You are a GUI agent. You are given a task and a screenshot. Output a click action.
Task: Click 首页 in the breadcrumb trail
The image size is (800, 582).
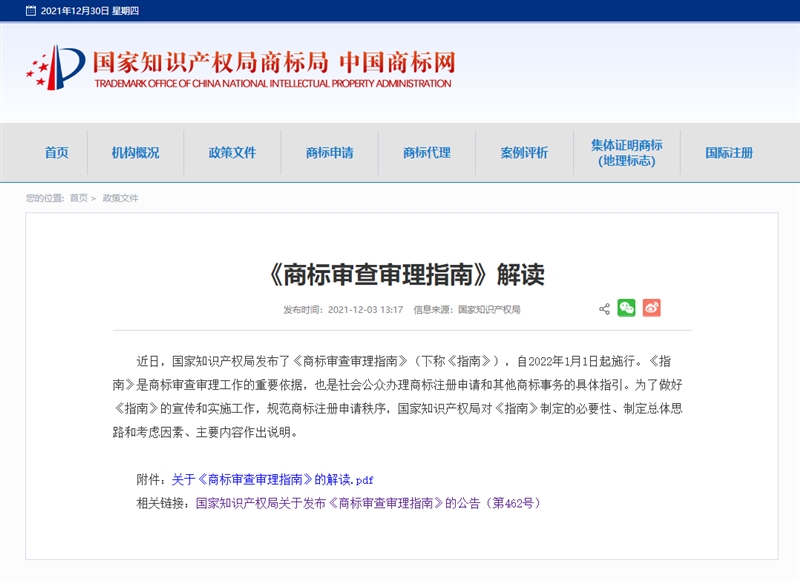click(78, 198)
